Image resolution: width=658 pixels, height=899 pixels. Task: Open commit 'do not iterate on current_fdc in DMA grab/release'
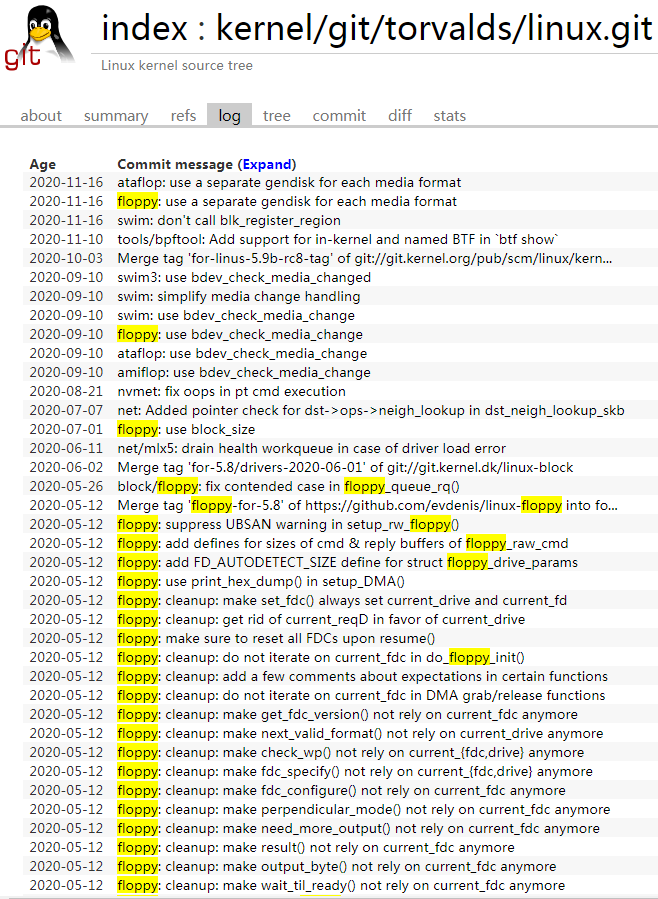(x=361, y=694)
